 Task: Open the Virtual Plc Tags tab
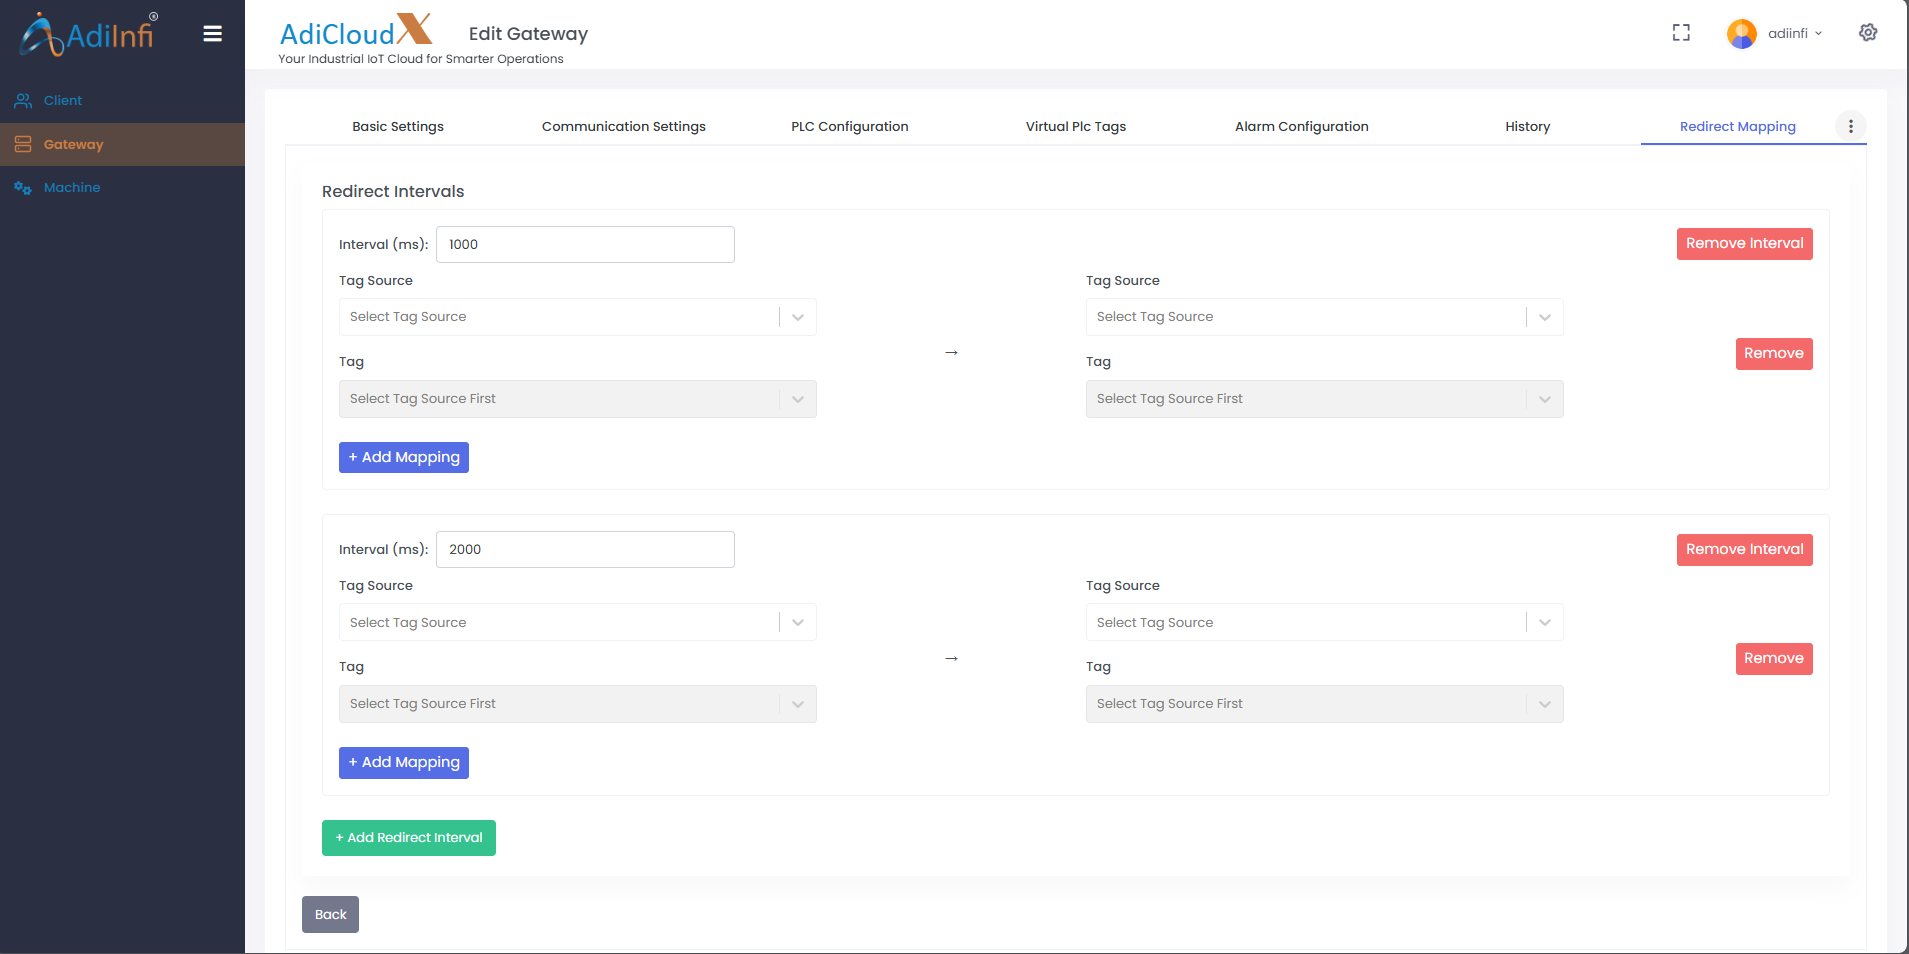click(1075, 127)
